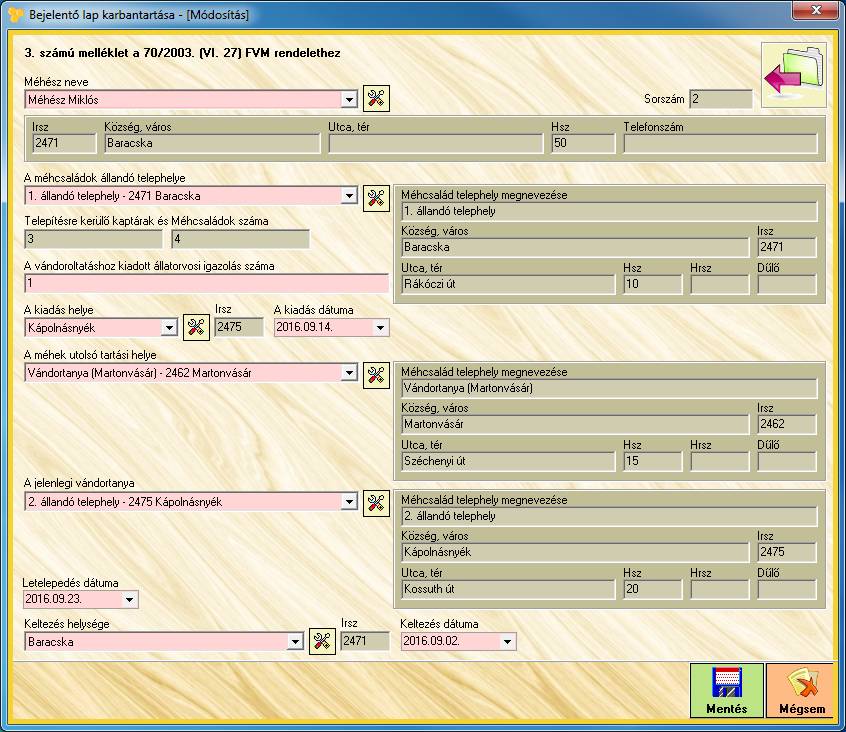Open the A kiadás helye dropdown
The width and height of the screenshot is (846, 732).
pos(169,328)
